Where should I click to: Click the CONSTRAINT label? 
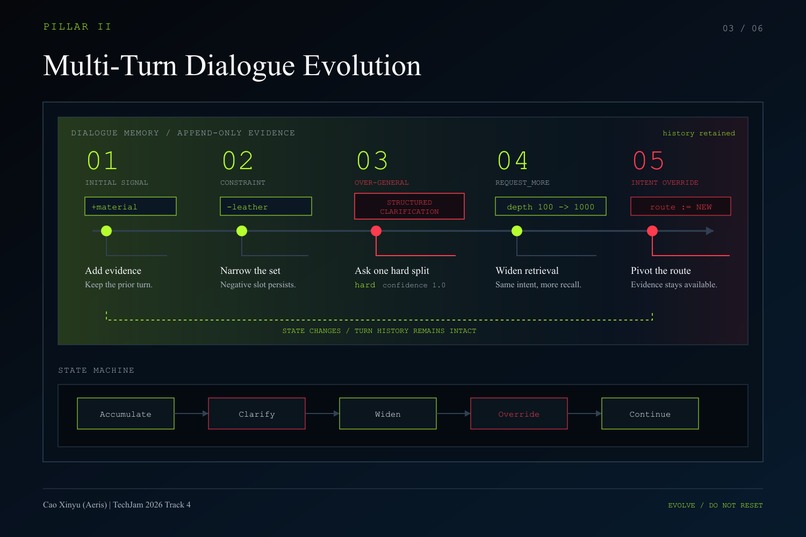[243, 182]
